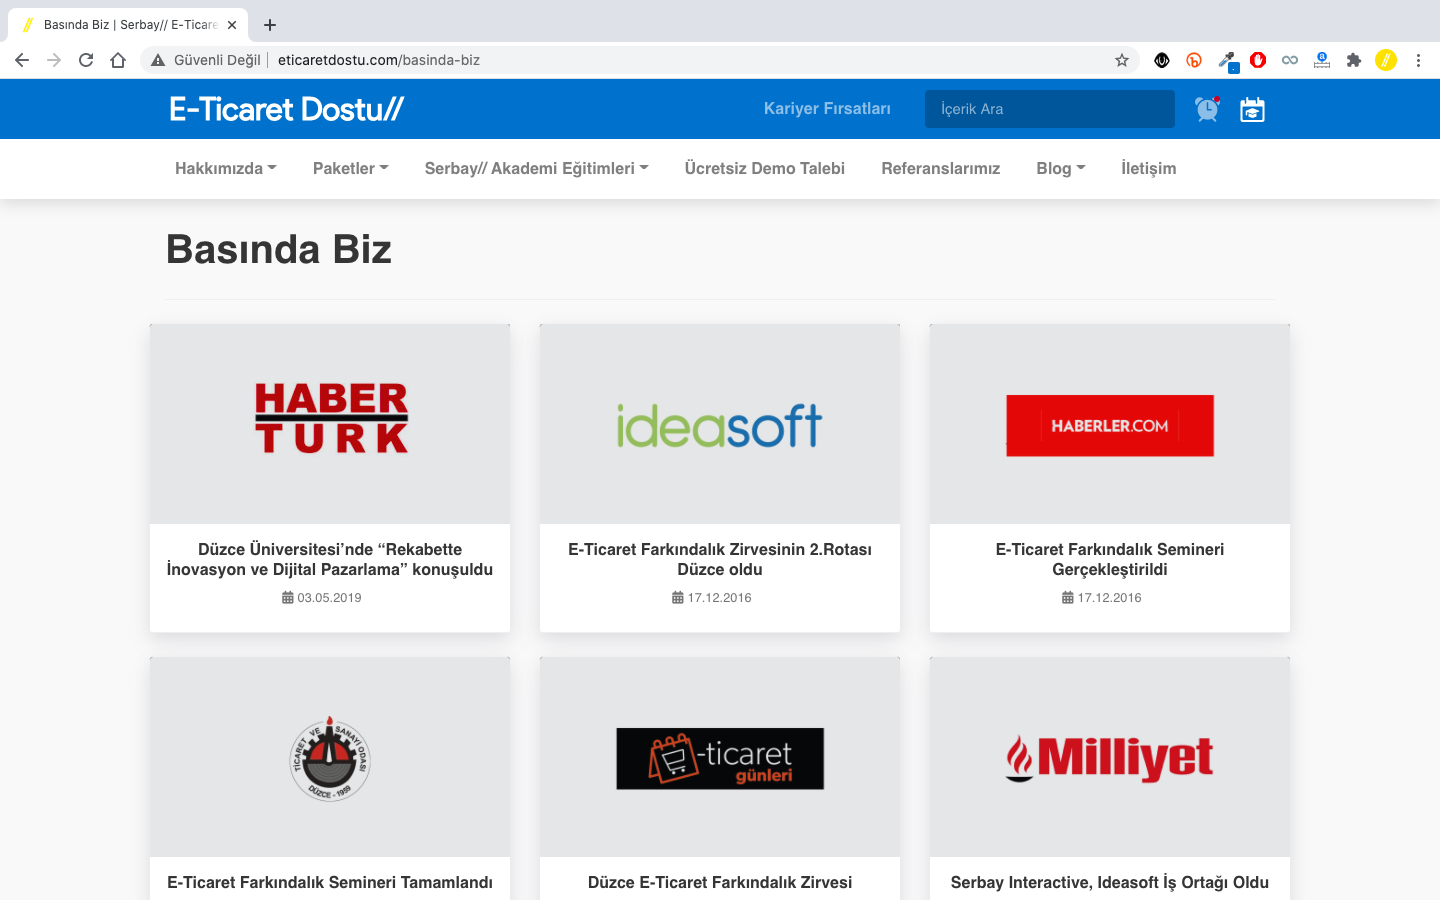1440x900 pixels.
Task: Bookmark the page with the star icon
Action: coord(1122,60)
